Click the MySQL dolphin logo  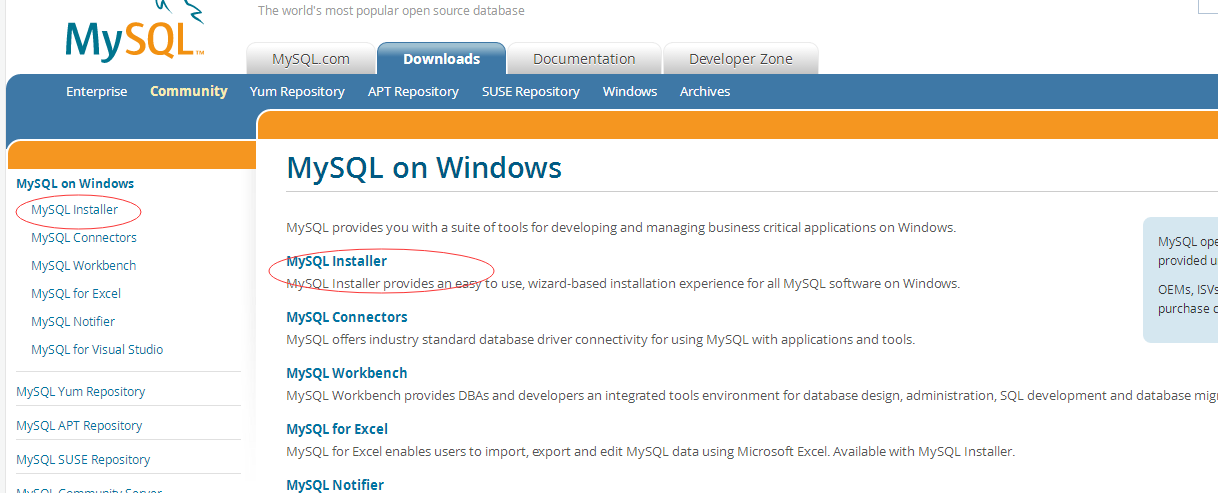tap(135, 35)
